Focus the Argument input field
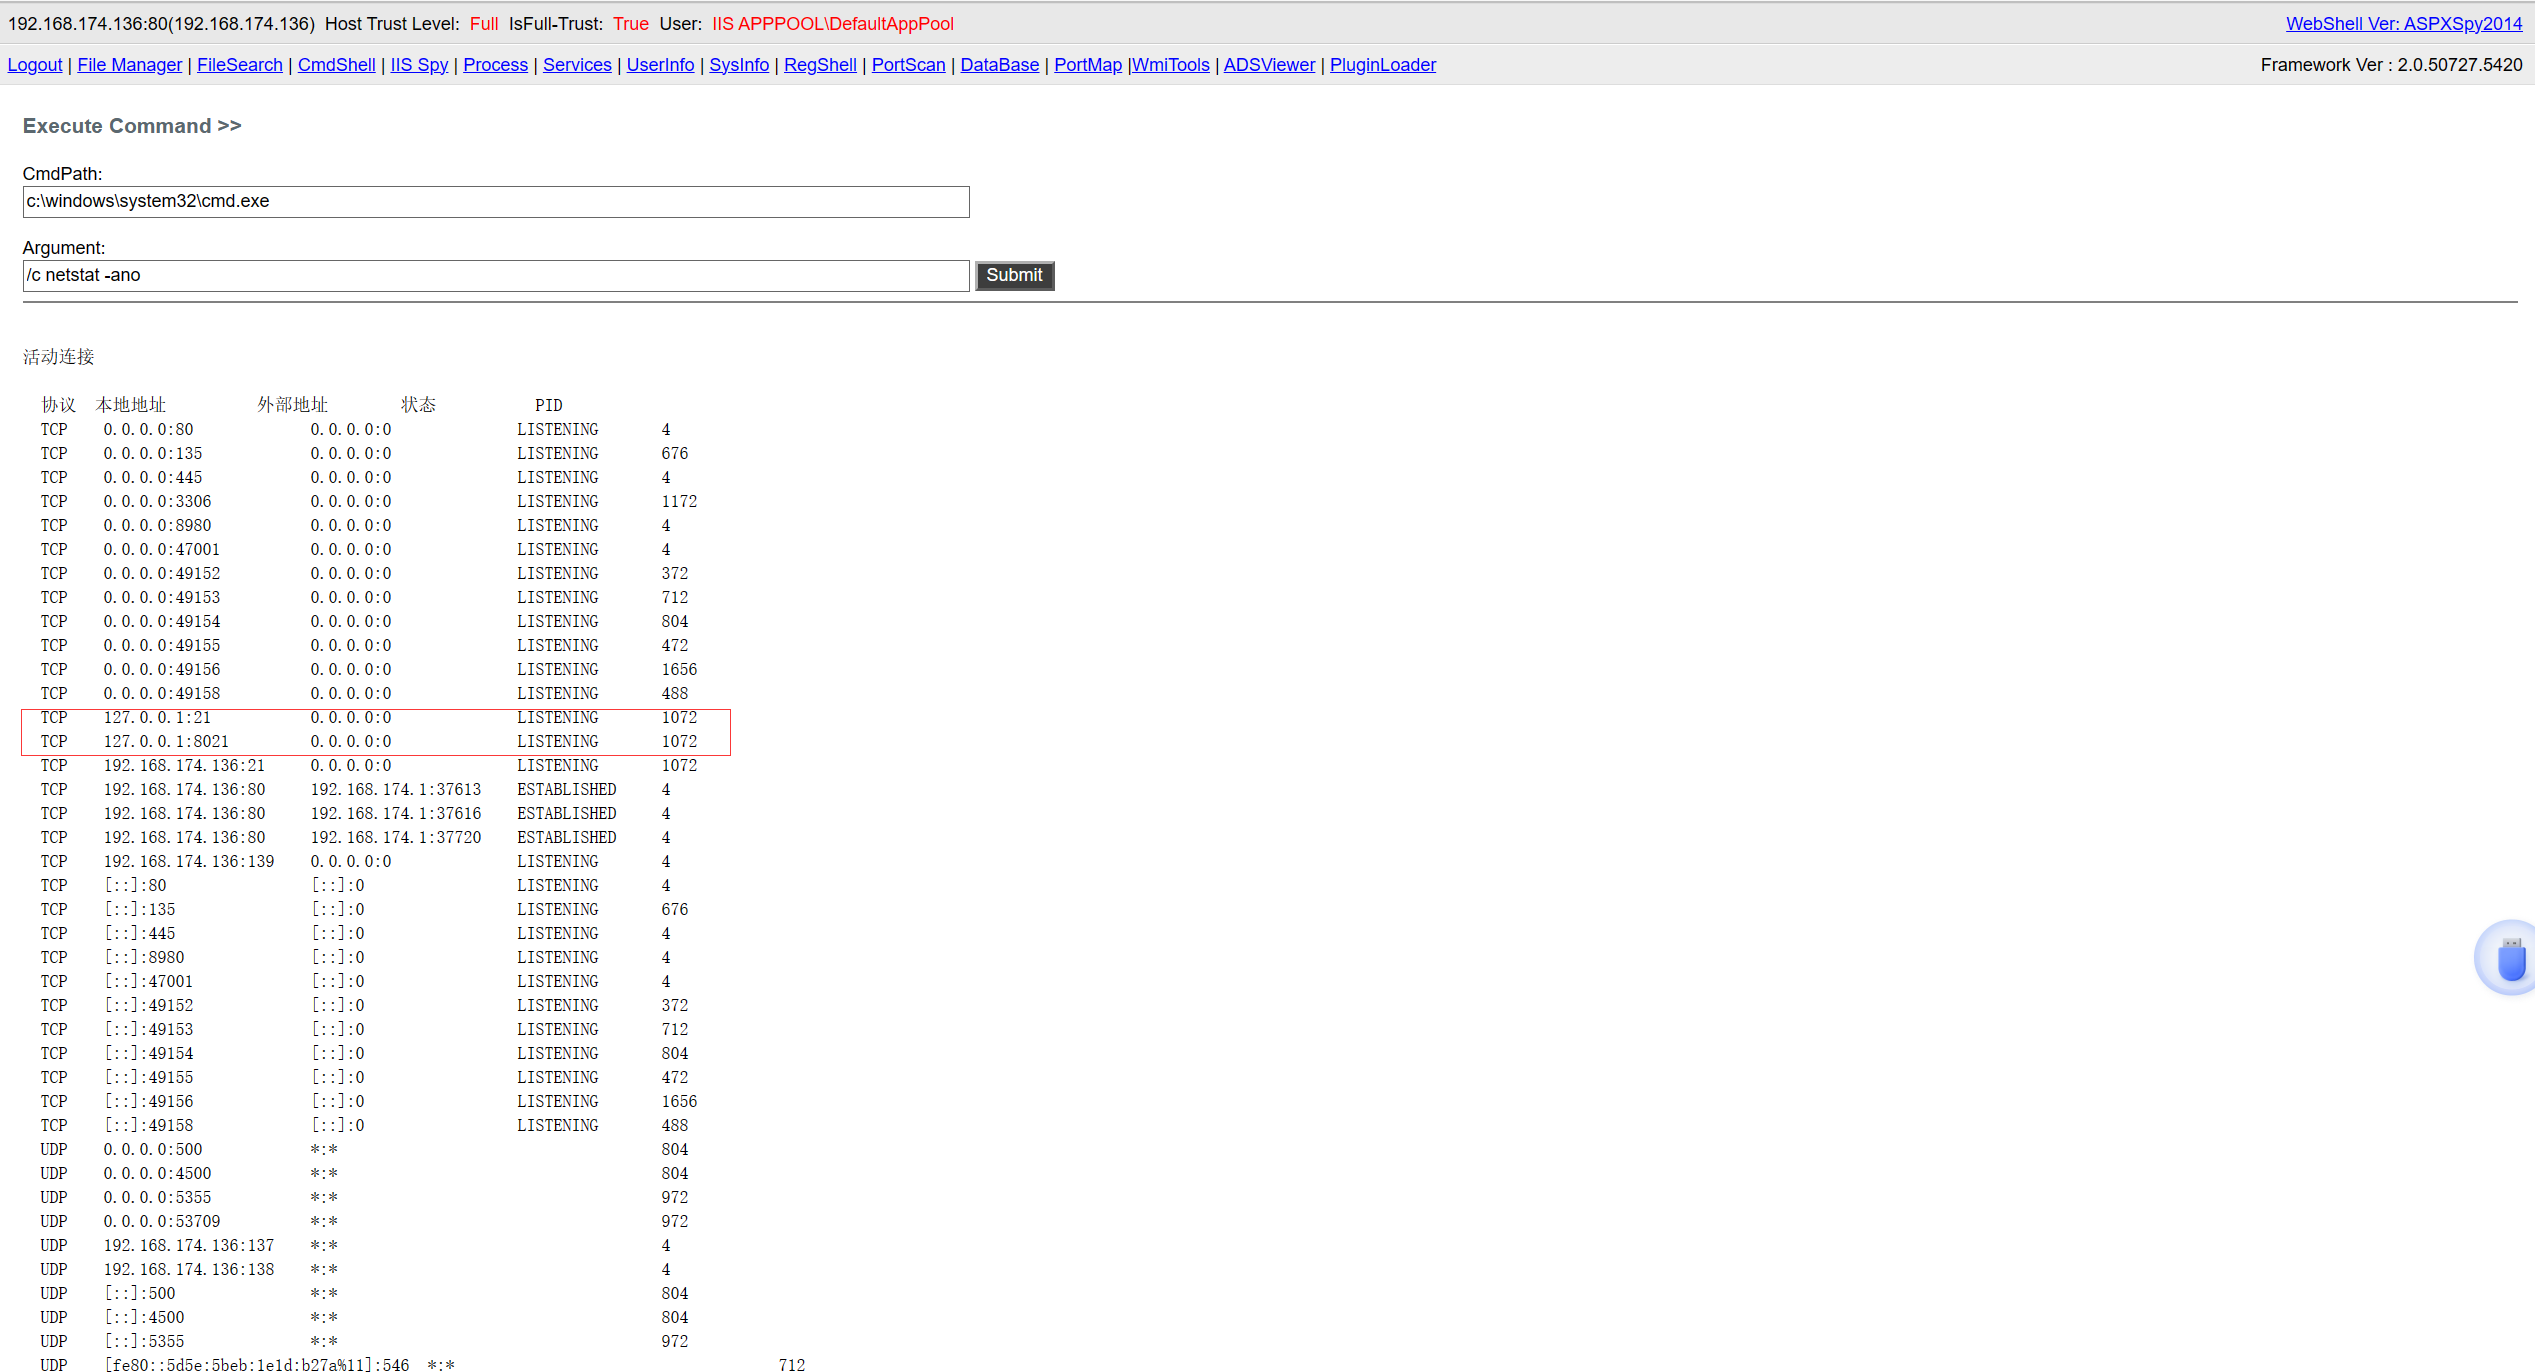Image resolution: width=2535 pixels, height=1372 pixels. point(495,276)
